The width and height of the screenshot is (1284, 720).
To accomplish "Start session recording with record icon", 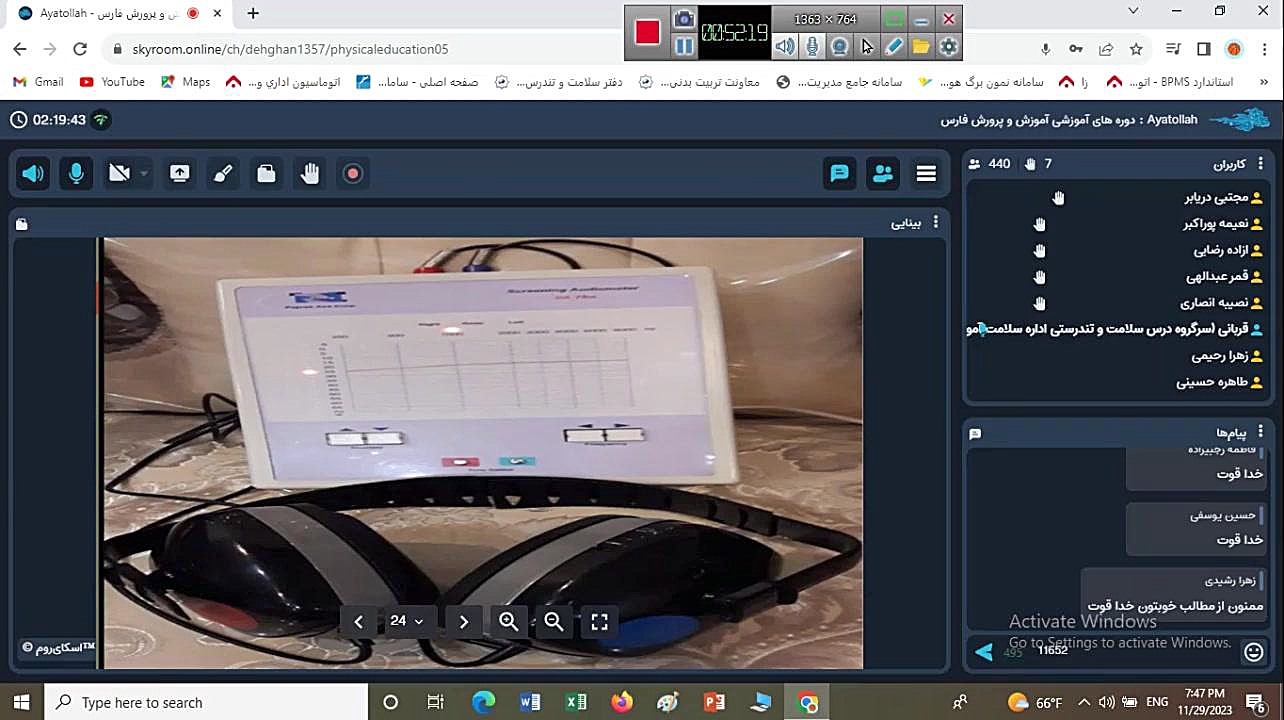I will point(353,173).
